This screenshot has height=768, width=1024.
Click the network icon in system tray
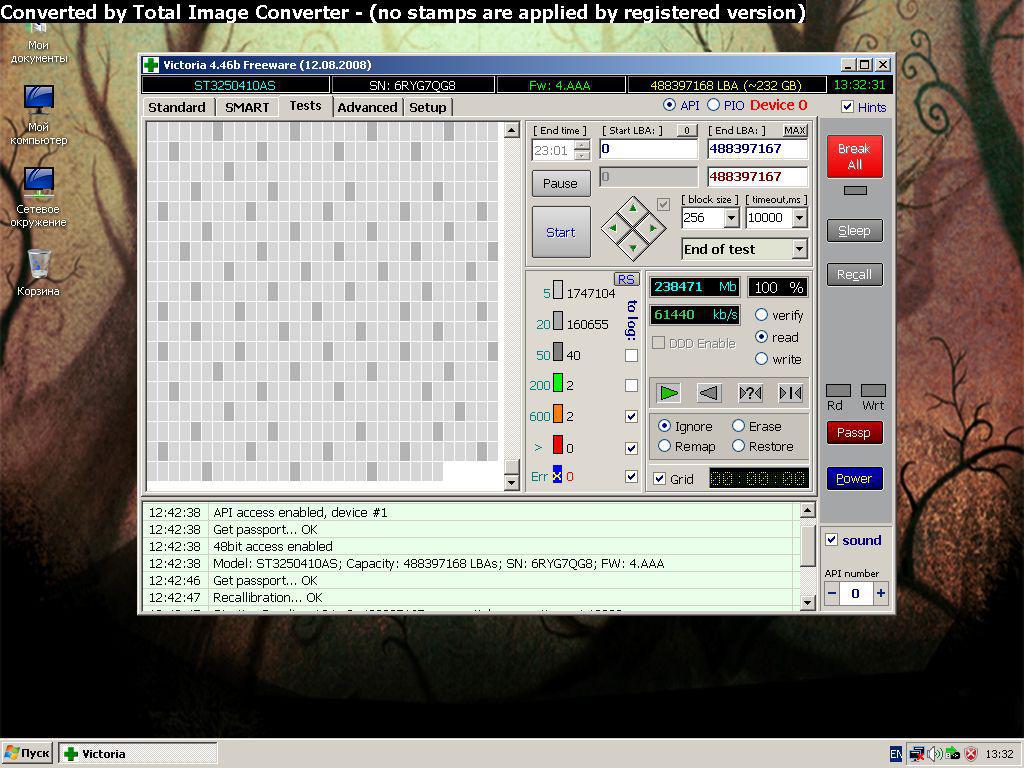(916, 754)
